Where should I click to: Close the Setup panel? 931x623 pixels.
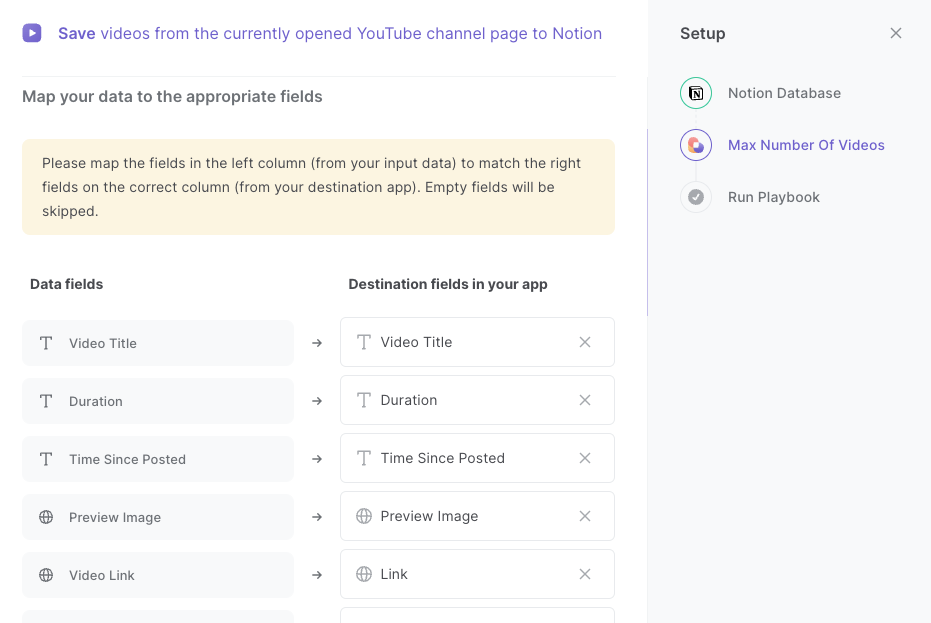(x=896, y=33)
